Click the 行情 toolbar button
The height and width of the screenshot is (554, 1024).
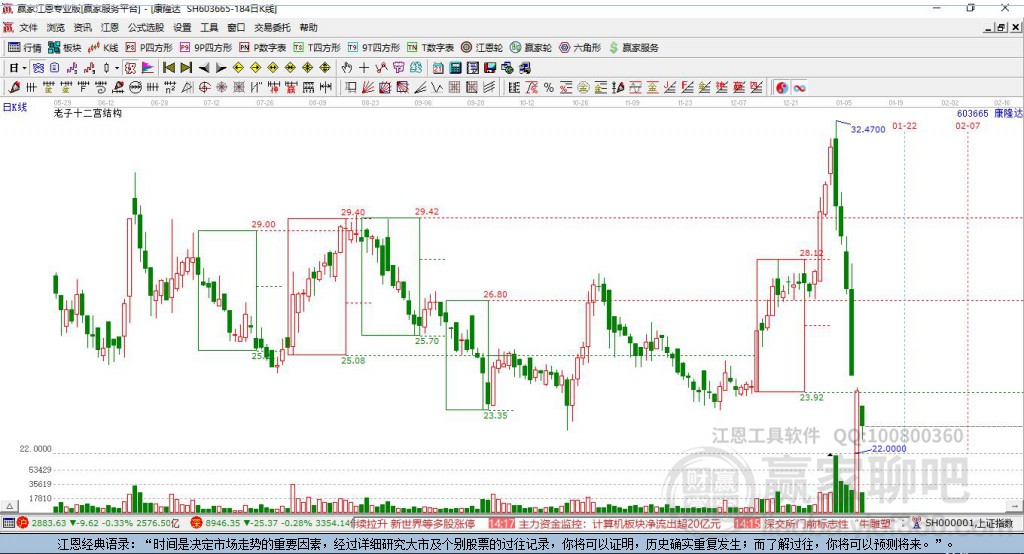25,48
